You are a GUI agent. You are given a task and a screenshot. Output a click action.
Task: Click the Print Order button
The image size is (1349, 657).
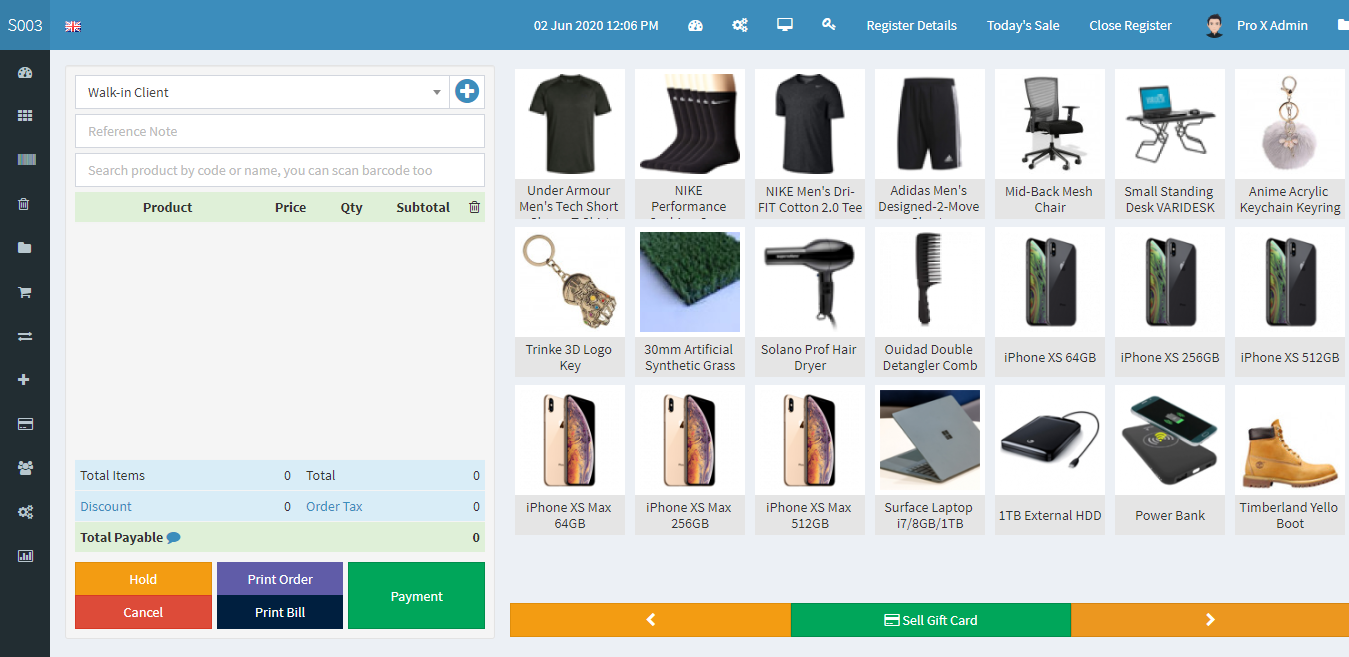pyautogui.click(x=280, y=579)
